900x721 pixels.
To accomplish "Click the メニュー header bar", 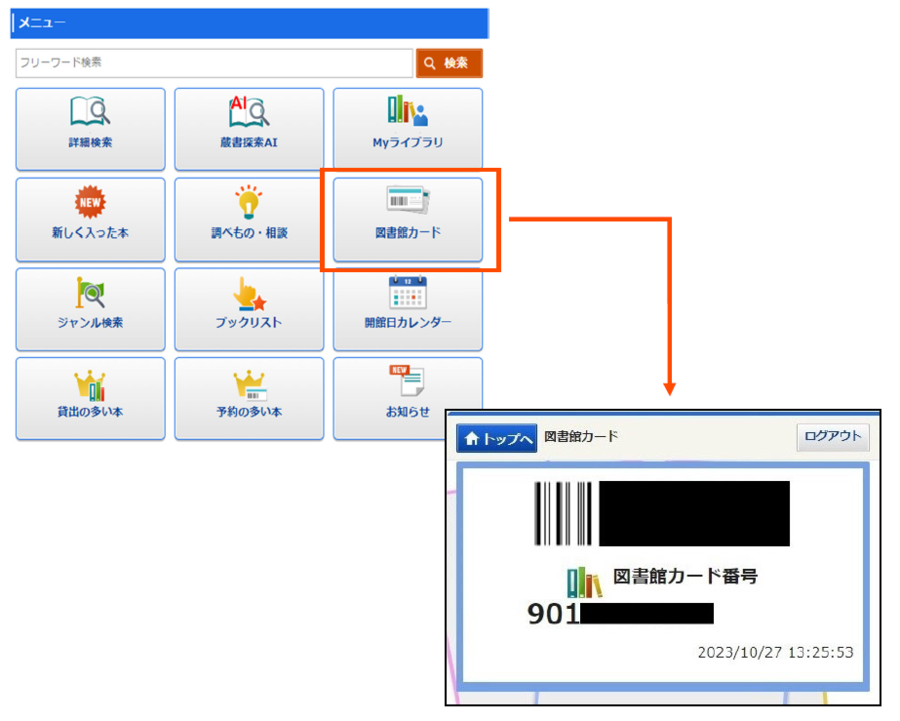I will click(x=249, y=23).
